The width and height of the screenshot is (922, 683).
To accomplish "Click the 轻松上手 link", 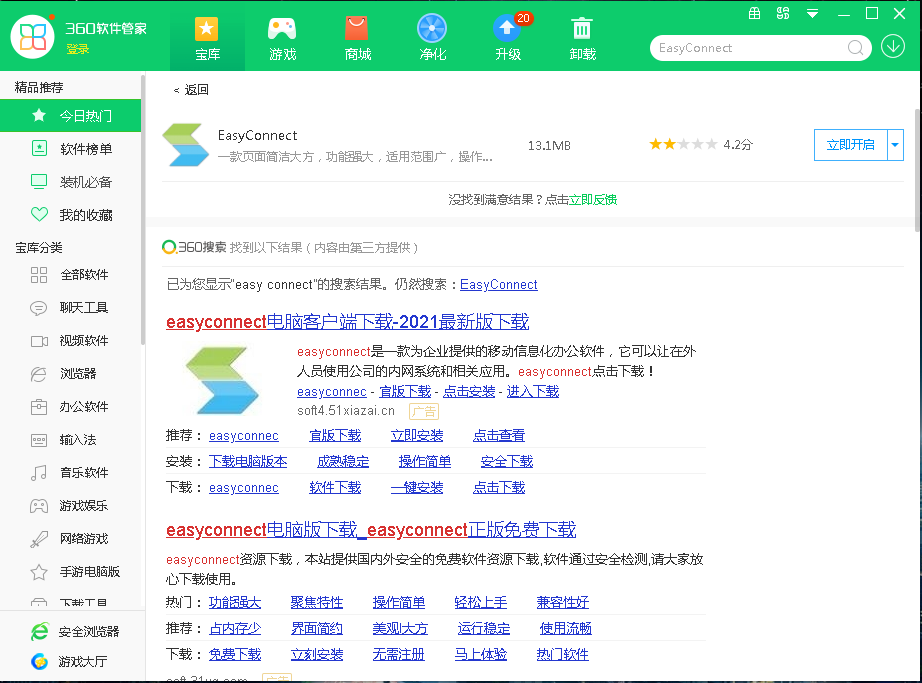I will [x=480, y=602].
